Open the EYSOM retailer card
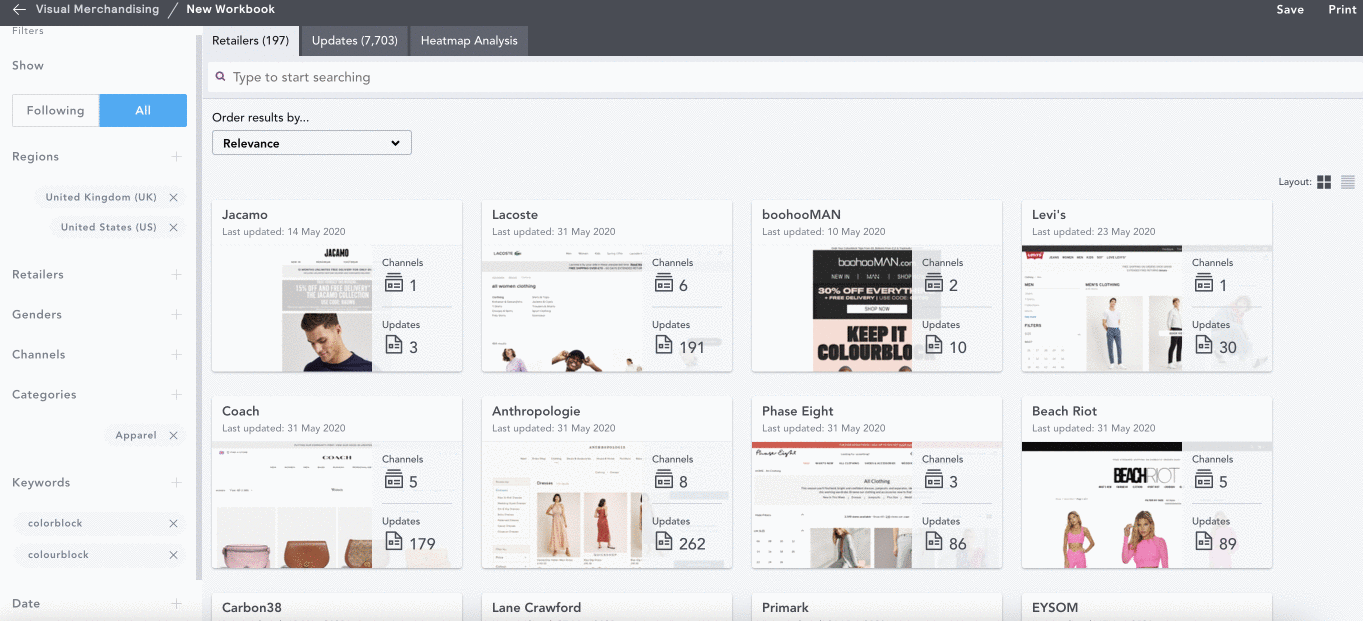1363x621 pixels. click(1147, 607)
